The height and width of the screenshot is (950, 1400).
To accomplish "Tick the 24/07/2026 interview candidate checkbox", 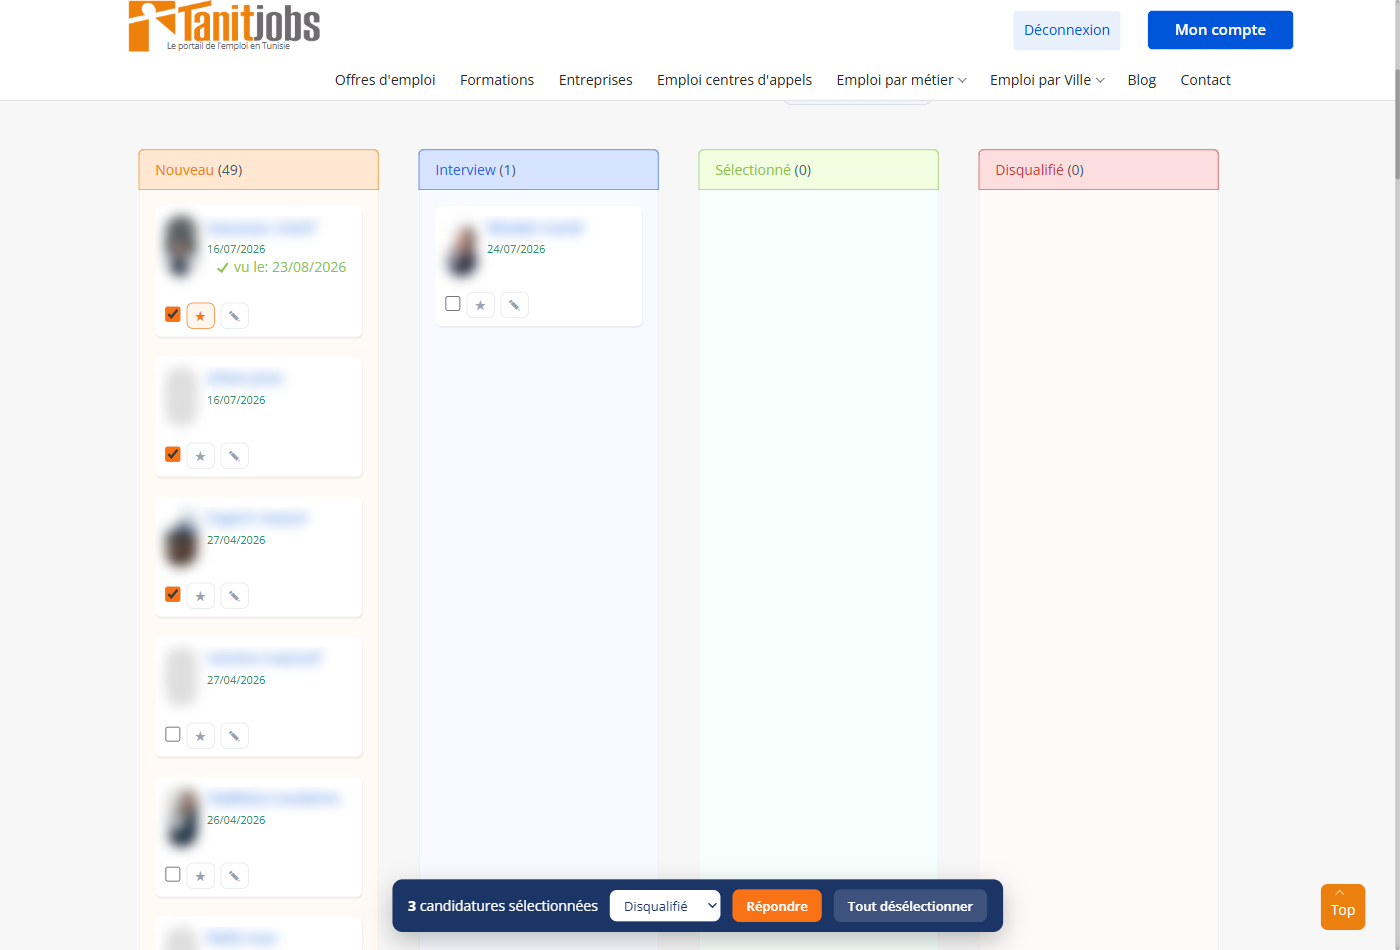I will coord(453,303).
